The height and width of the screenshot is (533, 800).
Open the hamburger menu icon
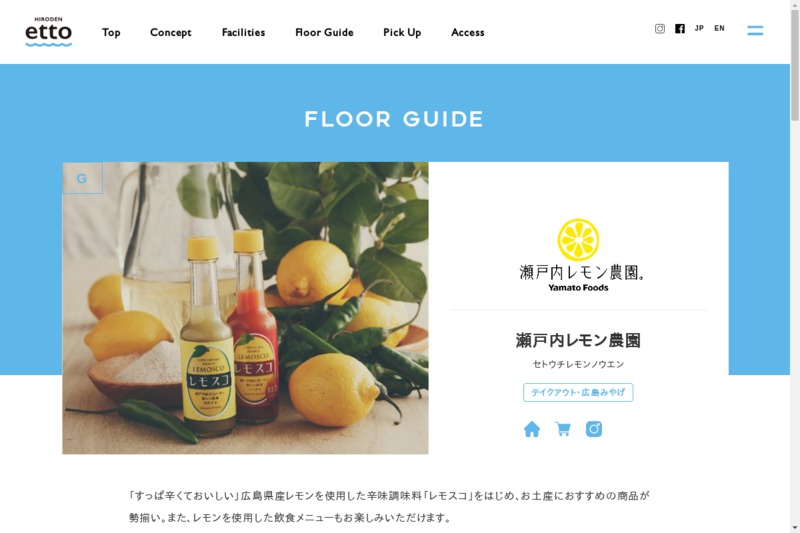point(755,31)
